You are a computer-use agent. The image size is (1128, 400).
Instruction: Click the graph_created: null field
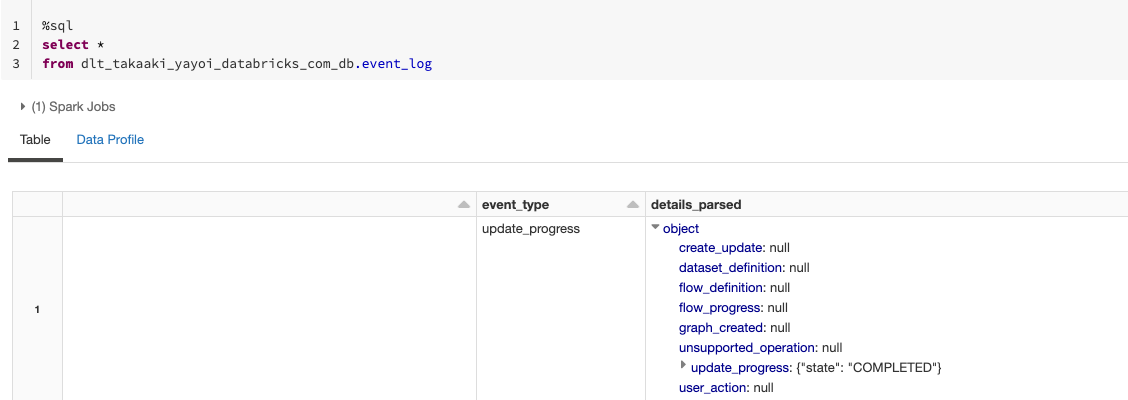[x=734, y=328]
